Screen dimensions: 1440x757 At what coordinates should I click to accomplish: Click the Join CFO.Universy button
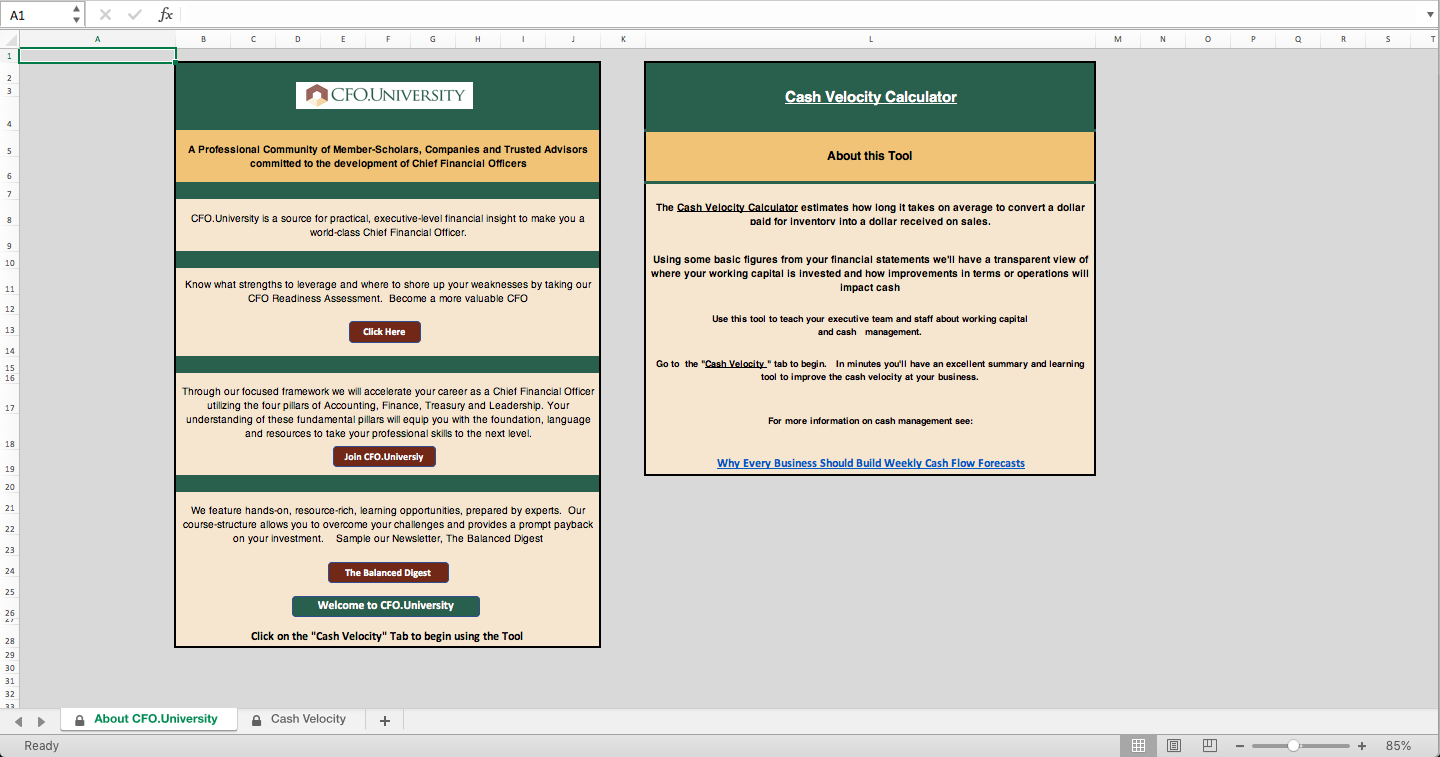pos(384,457)
